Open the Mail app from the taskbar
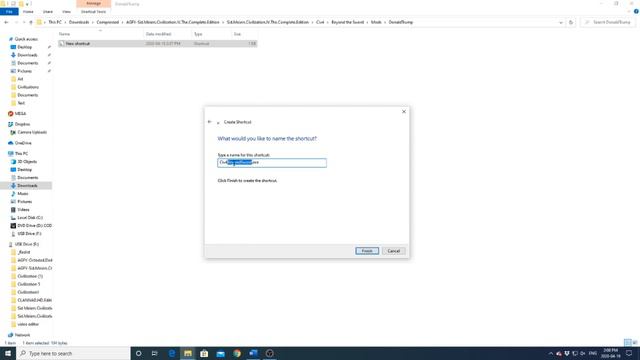 [220, 353]
